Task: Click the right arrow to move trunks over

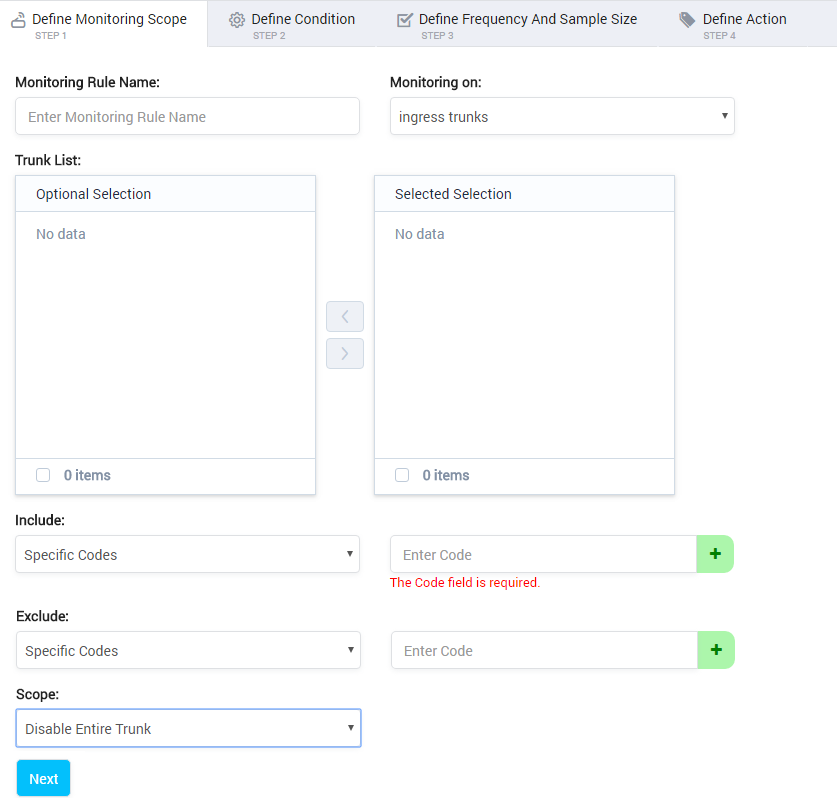Action: (x=344, y=353)
